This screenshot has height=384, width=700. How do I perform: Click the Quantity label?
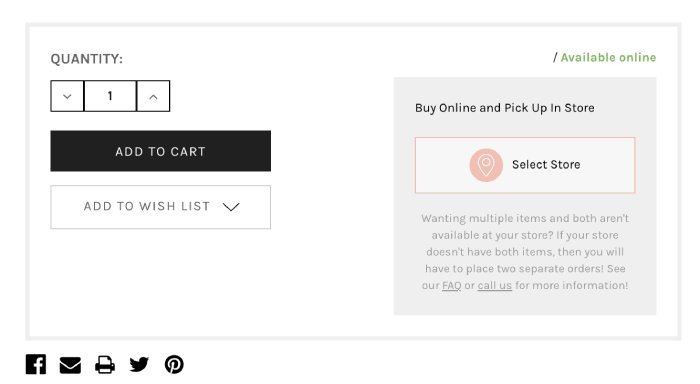[x=87, y=59]
